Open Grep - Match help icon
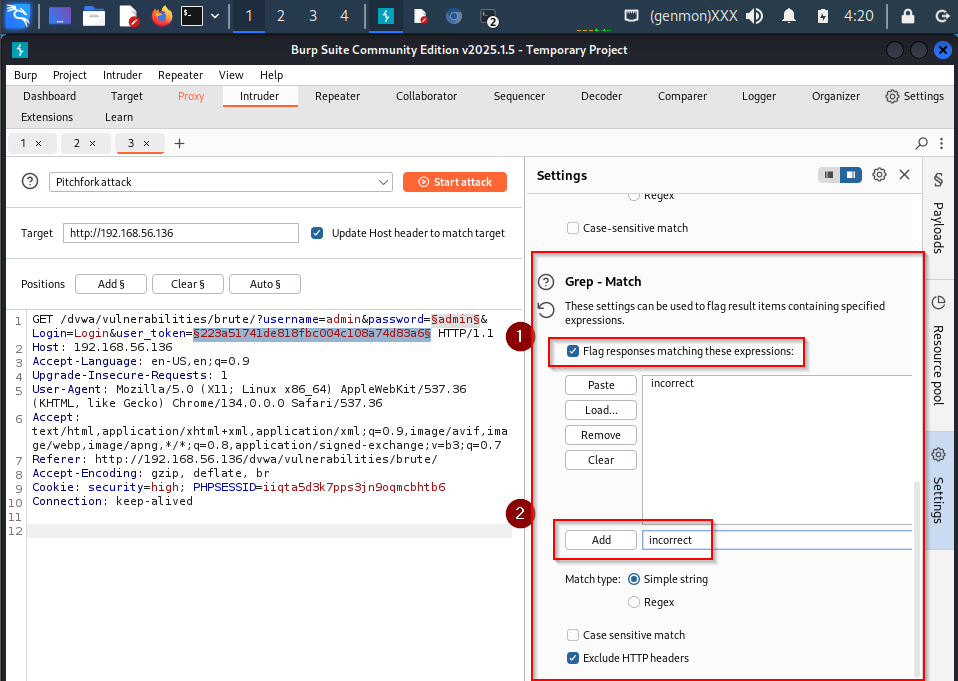This screenshot has width=958, height=681. point(546,282)
